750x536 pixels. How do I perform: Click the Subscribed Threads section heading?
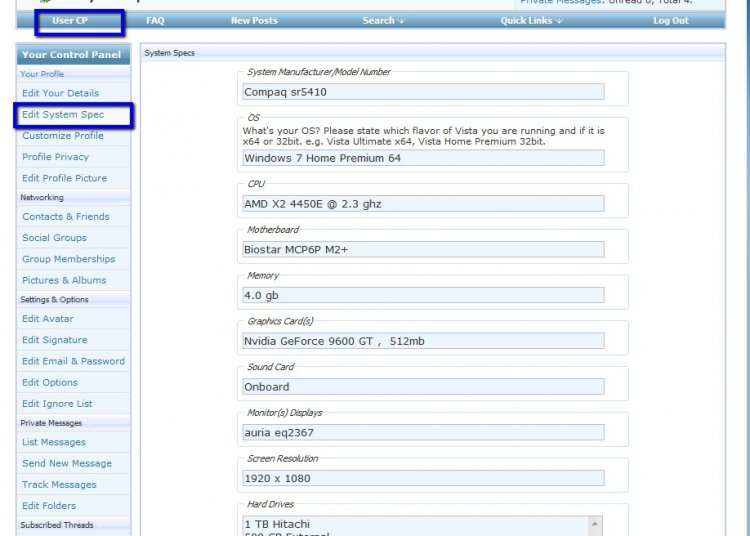pos(57,525)
